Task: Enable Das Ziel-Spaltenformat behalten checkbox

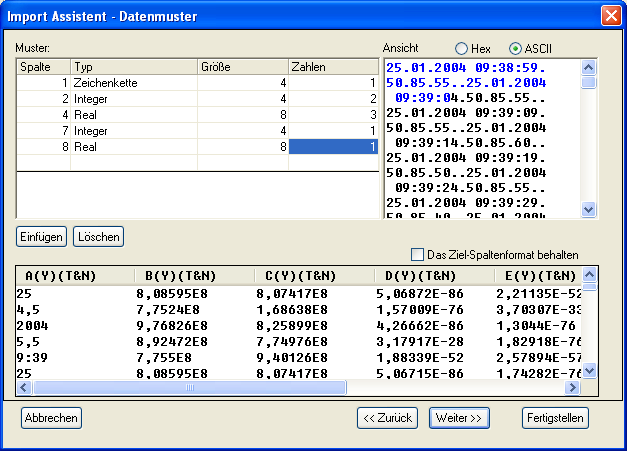Action: point(417,255)
